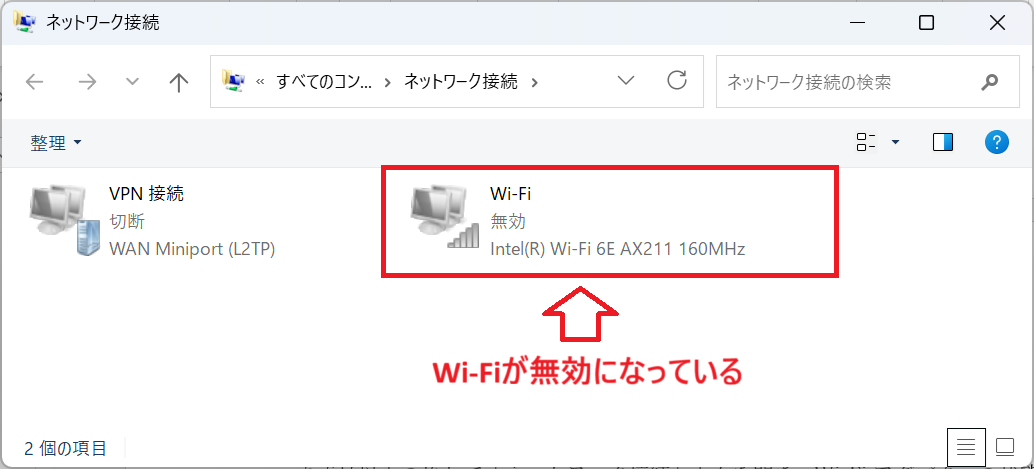1034x469 pixels.
Task: Click the change view layout icon
Action: pos(866,142)
